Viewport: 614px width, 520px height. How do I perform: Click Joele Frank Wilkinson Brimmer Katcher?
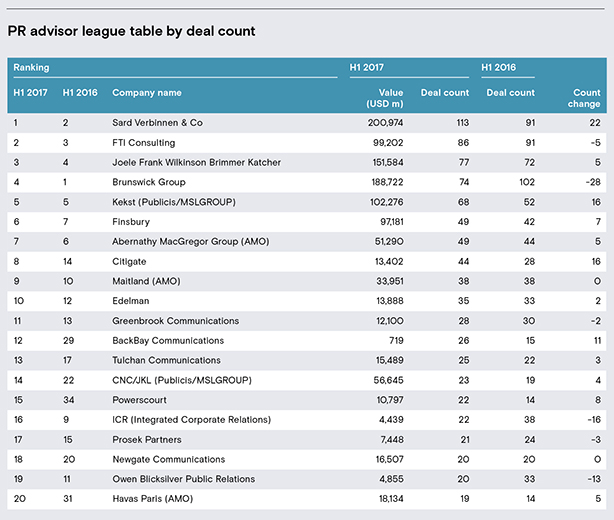coord(197,162)
